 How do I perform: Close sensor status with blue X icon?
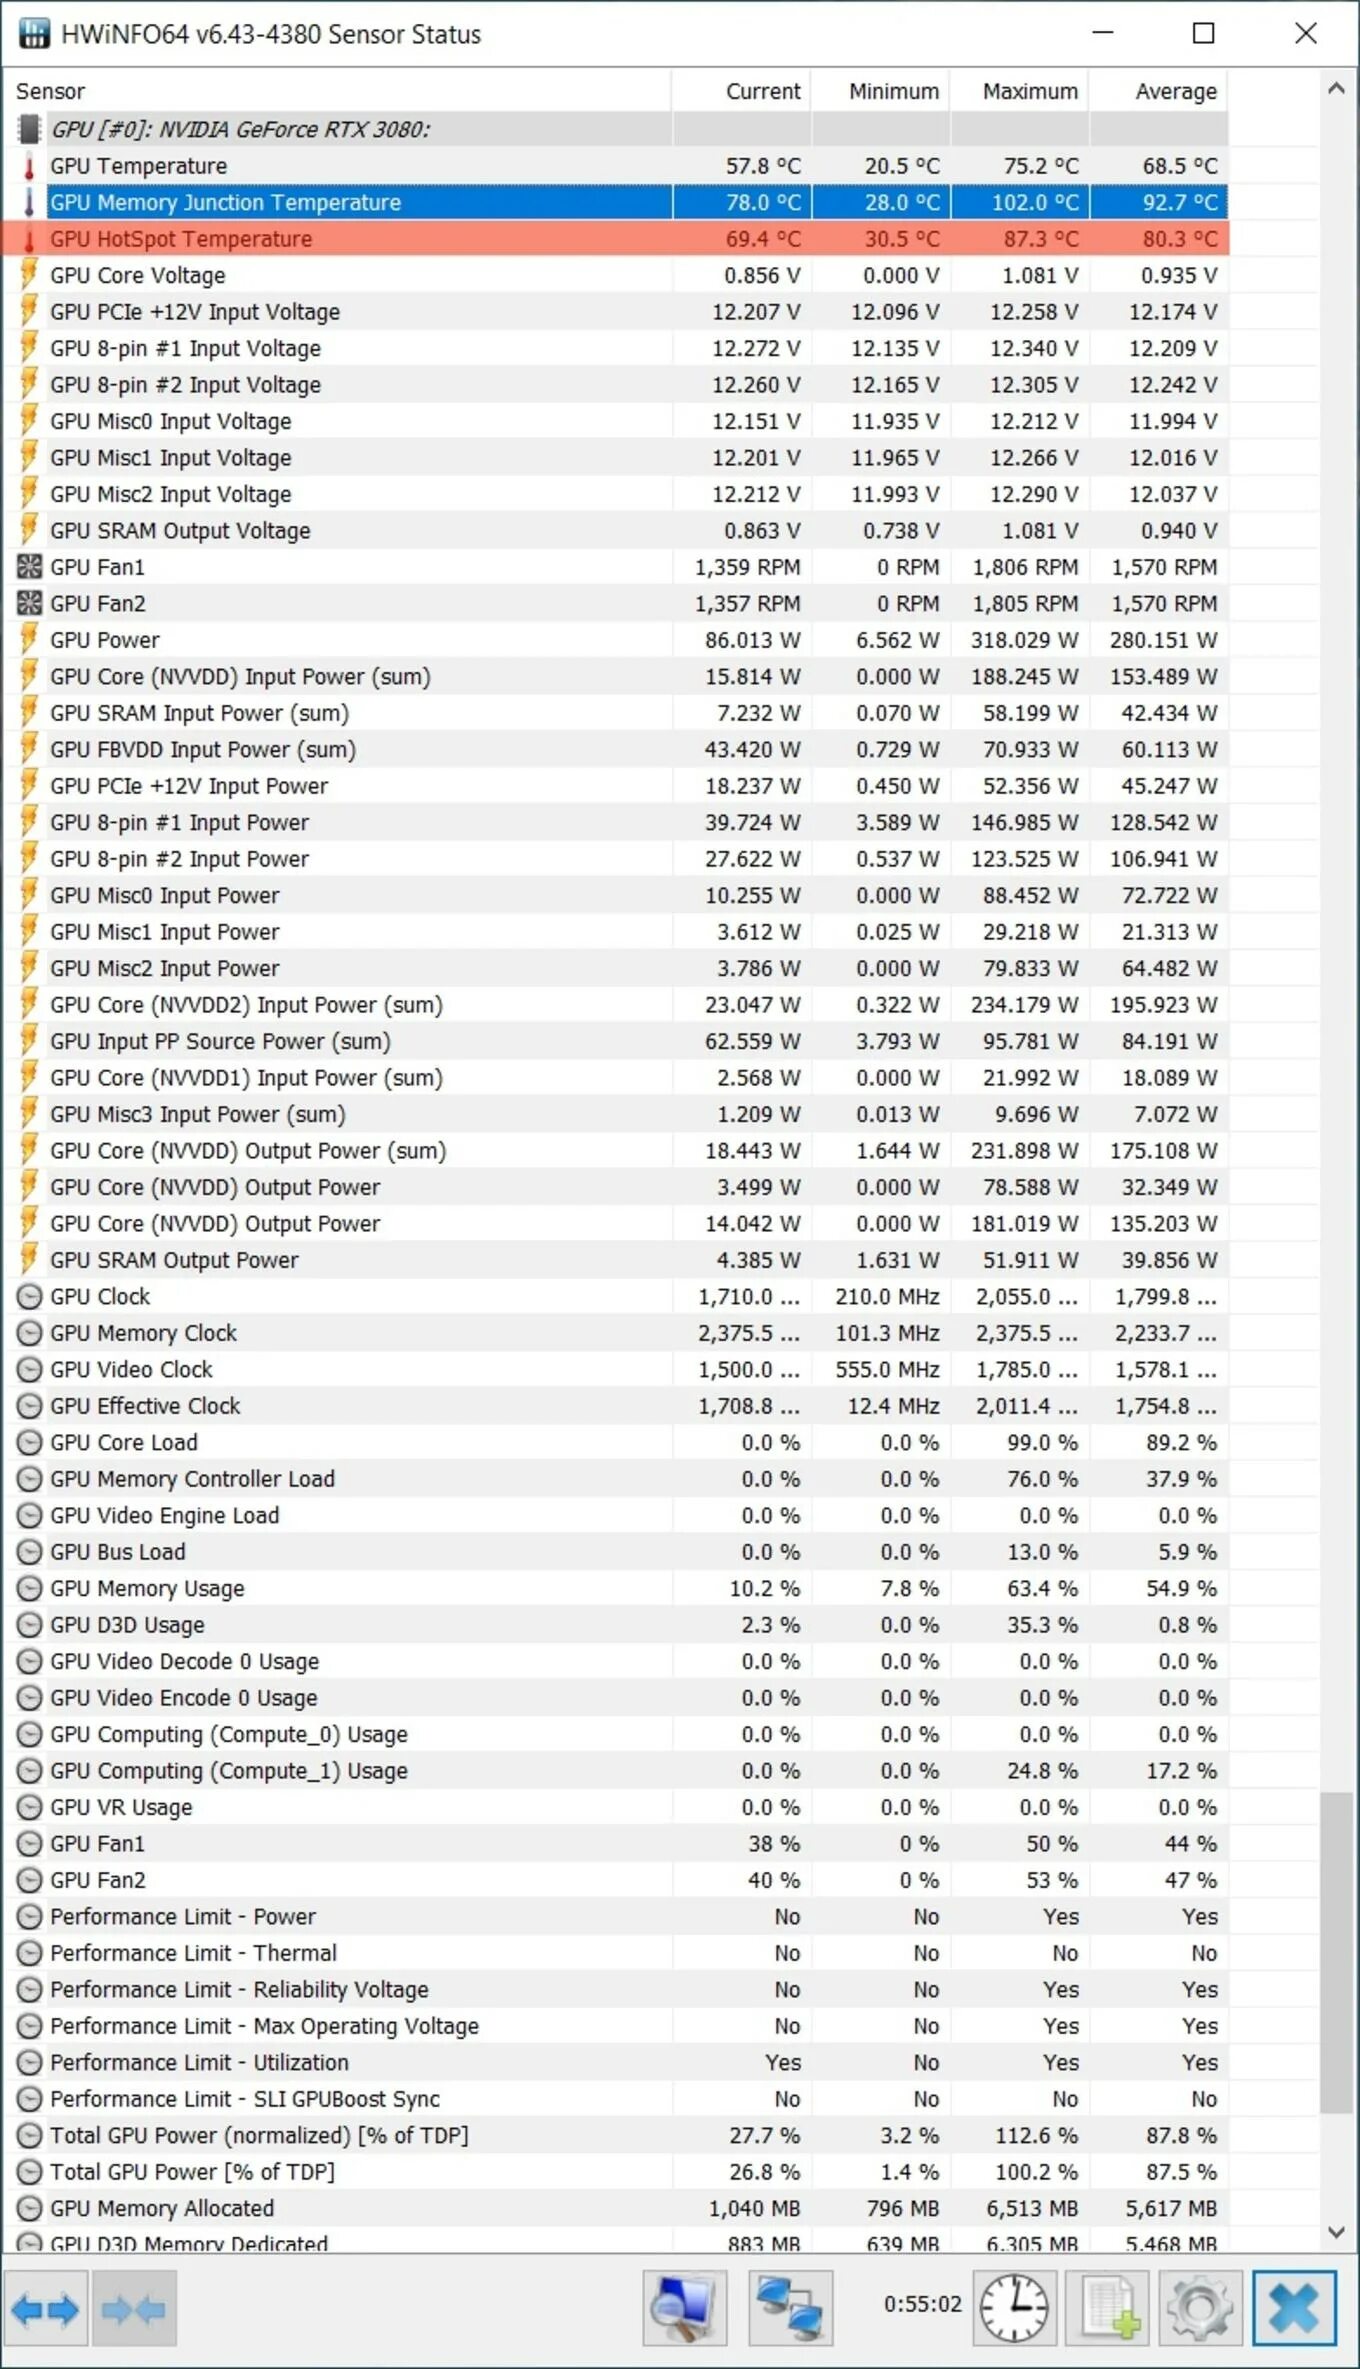pyautogui.click(x=1294, y=2309)
